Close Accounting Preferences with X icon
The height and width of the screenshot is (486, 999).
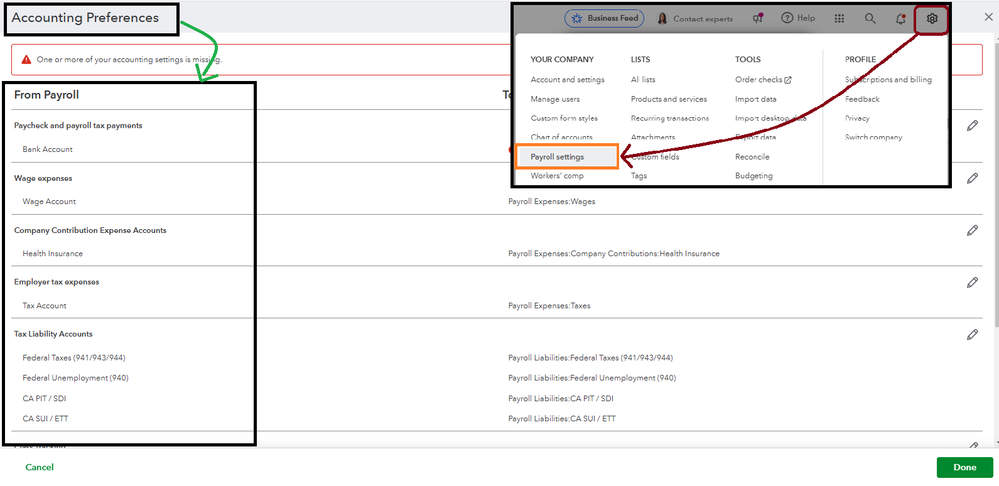click(x=988, y=17)
